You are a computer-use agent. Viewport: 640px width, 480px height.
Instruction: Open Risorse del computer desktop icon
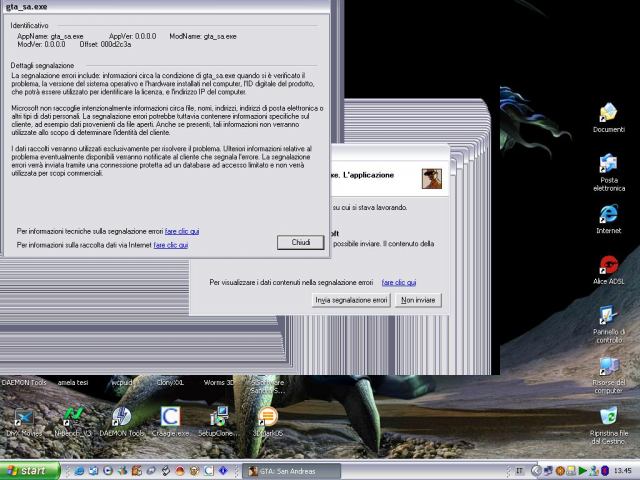click(x=609, y=376)
